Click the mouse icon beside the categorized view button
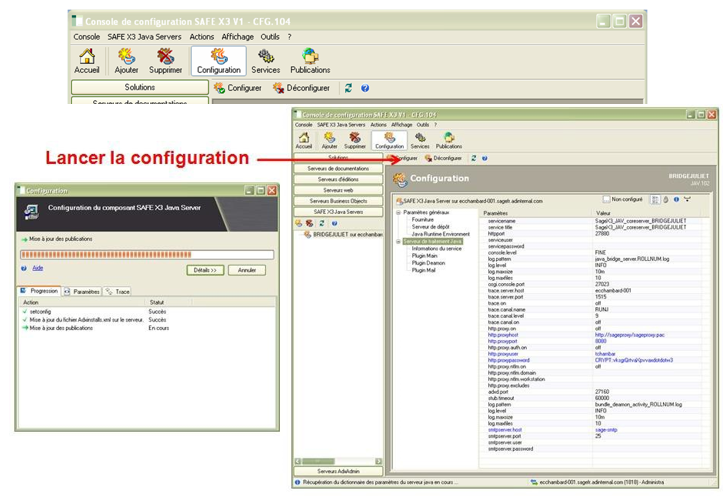The image size is (725, 496). point(666,200)
